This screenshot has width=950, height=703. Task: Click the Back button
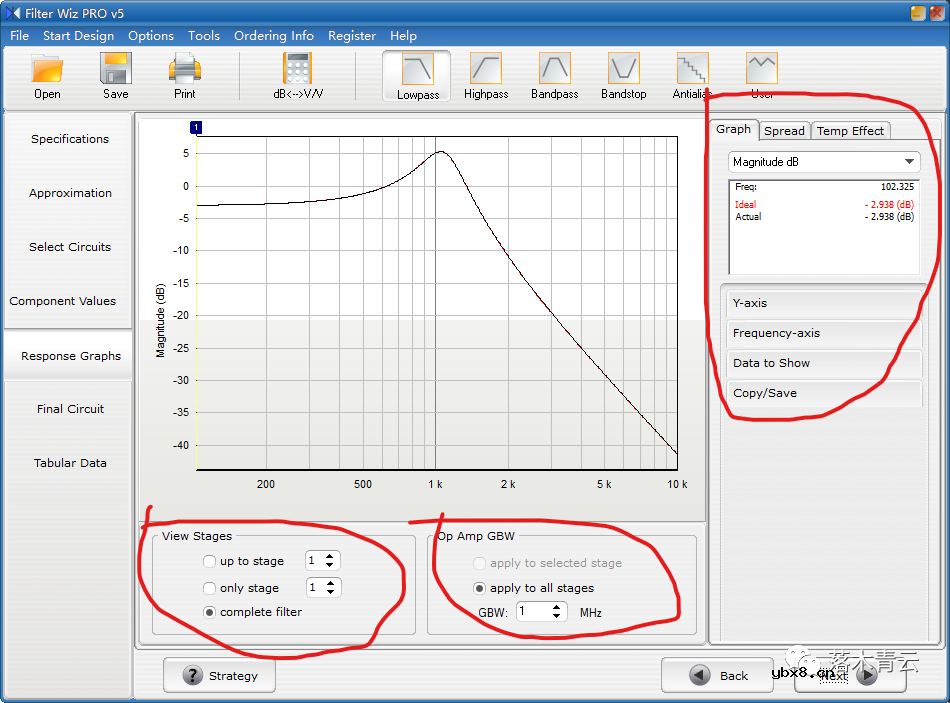717,675
